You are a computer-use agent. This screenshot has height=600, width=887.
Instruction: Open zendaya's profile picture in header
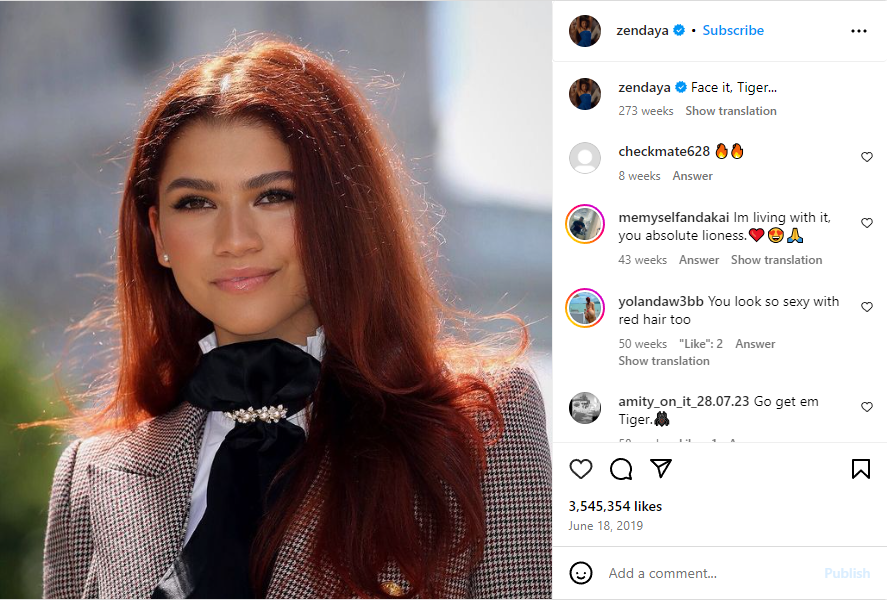click(x=584, y=31)
